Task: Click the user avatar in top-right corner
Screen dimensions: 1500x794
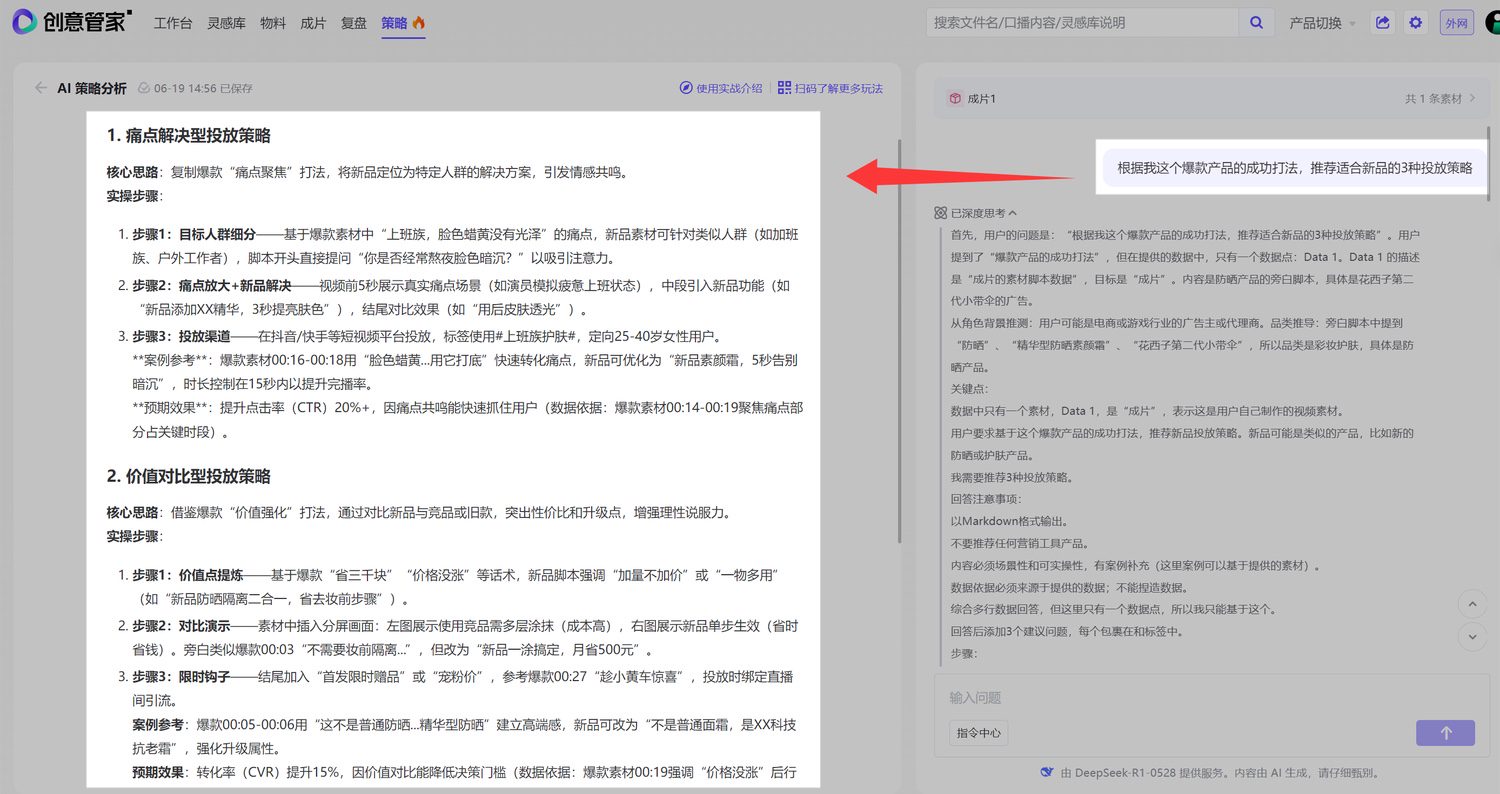Action: (x=1492, y=22)
